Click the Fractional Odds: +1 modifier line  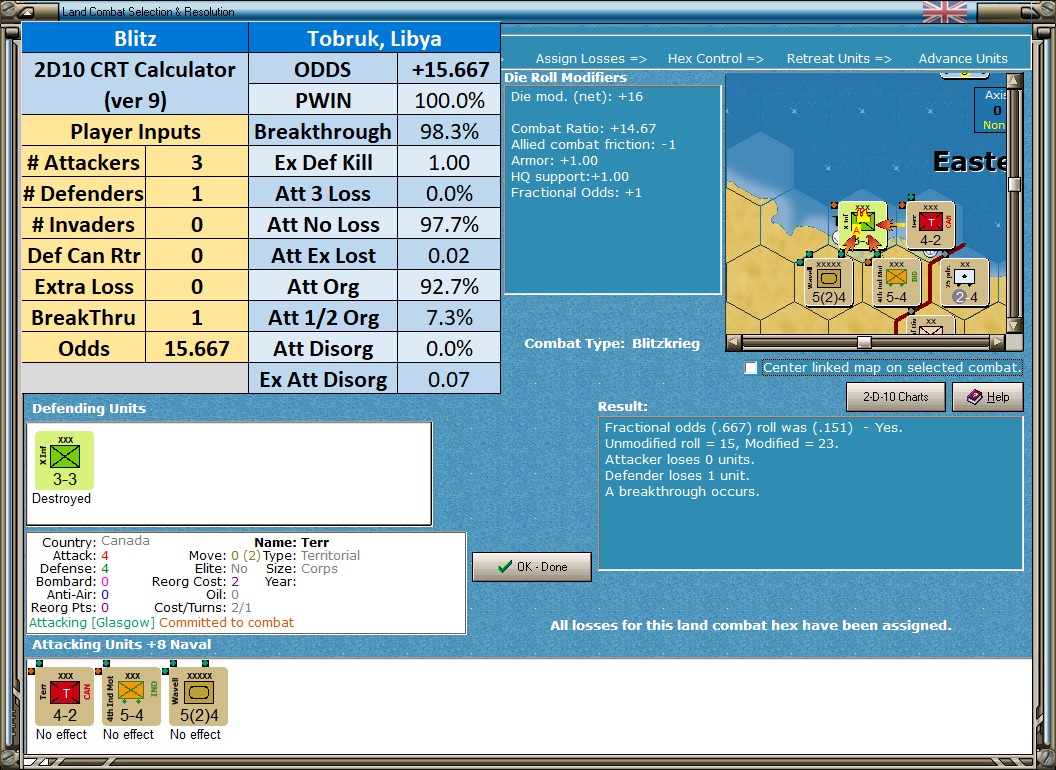click(576, 193)
